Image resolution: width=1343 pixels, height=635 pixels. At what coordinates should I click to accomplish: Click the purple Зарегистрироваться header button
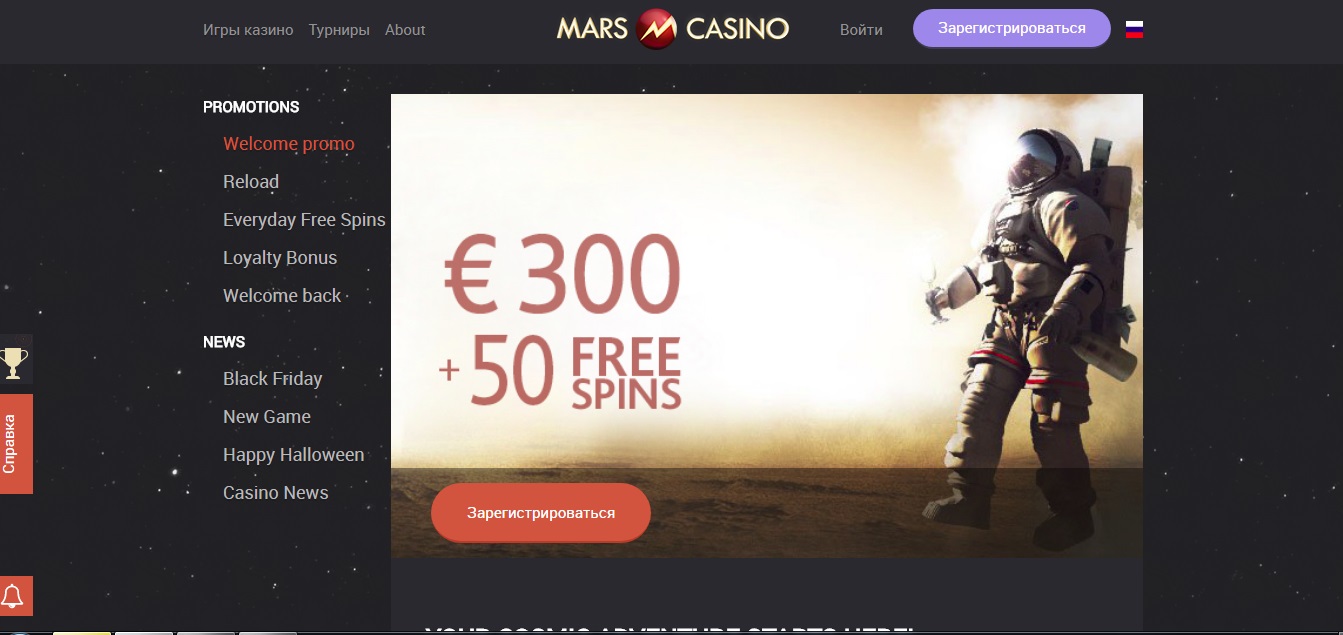[x=1012, y=28]
